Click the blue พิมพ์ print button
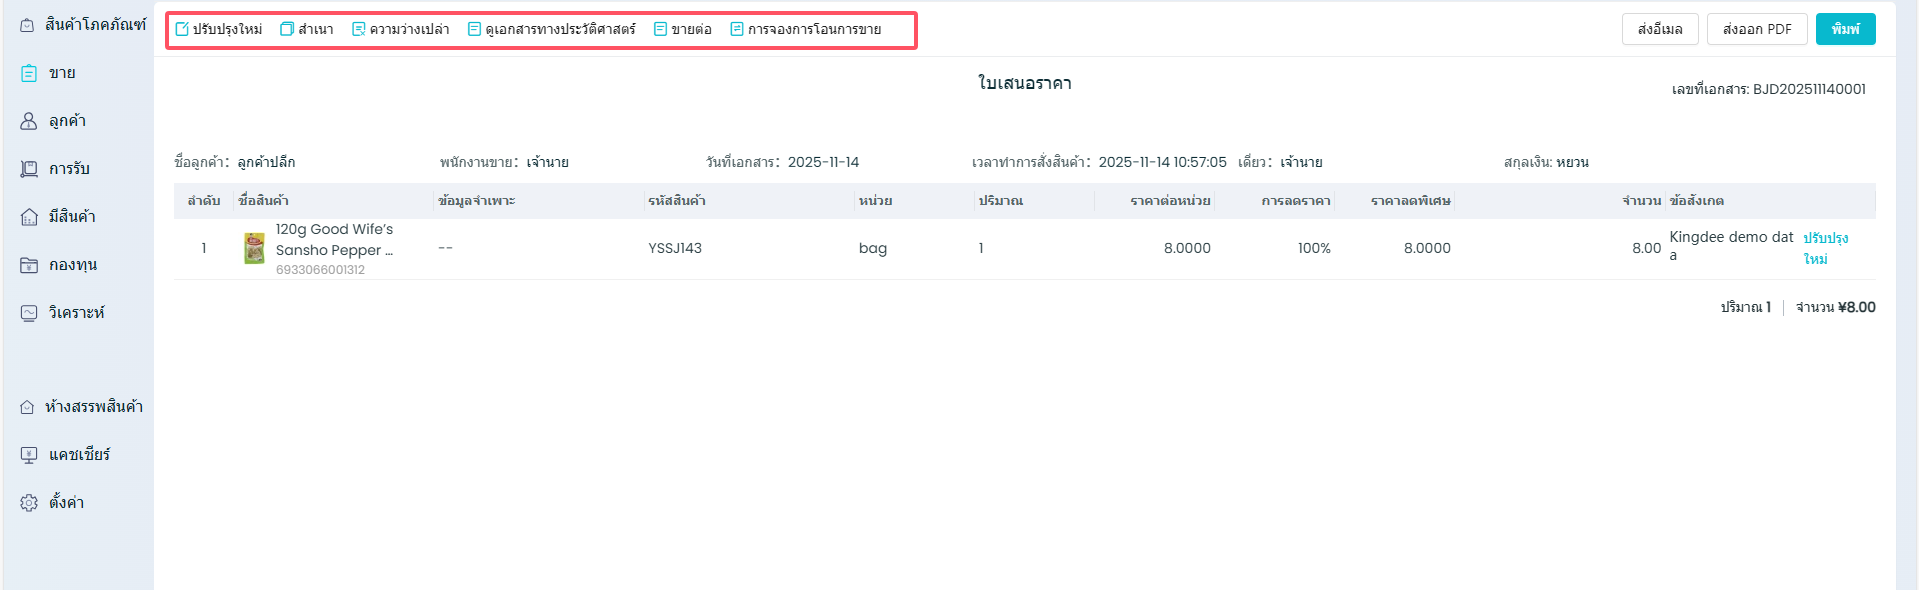The width and height of the screenshot is (1919, 590). click(1845, 29)
